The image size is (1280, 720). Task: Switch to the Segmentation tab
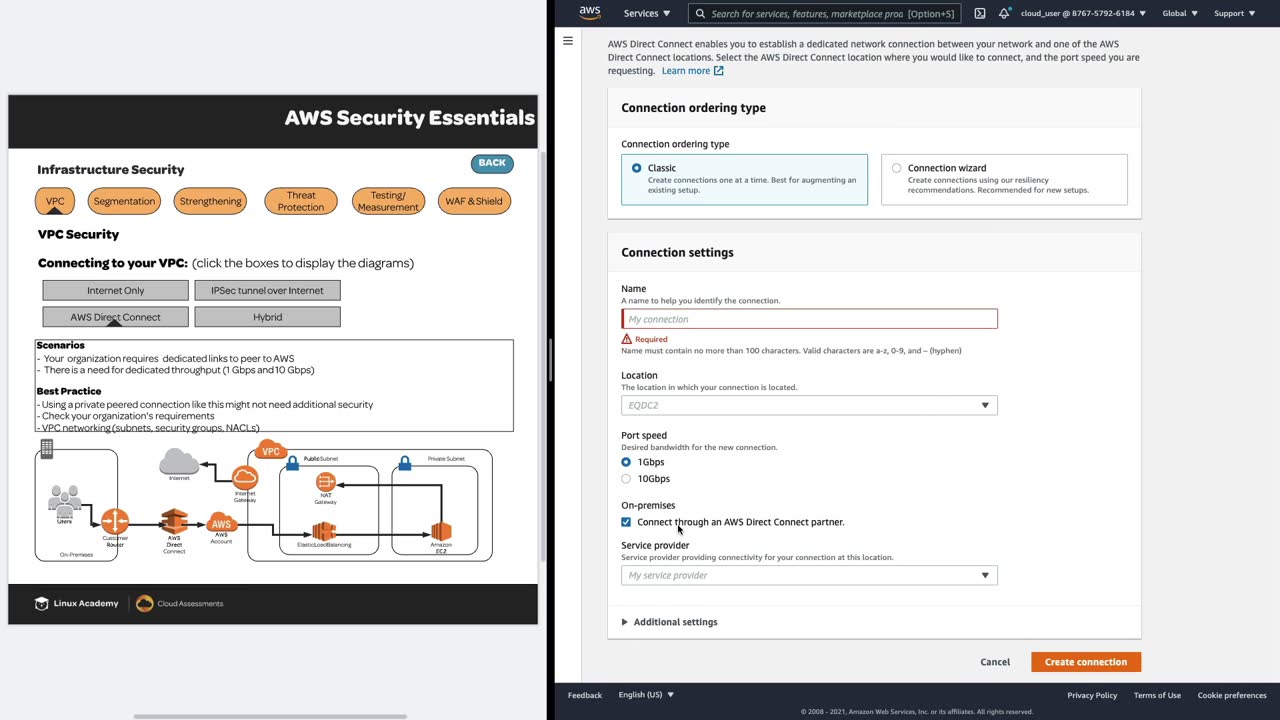tap(124, 201)
